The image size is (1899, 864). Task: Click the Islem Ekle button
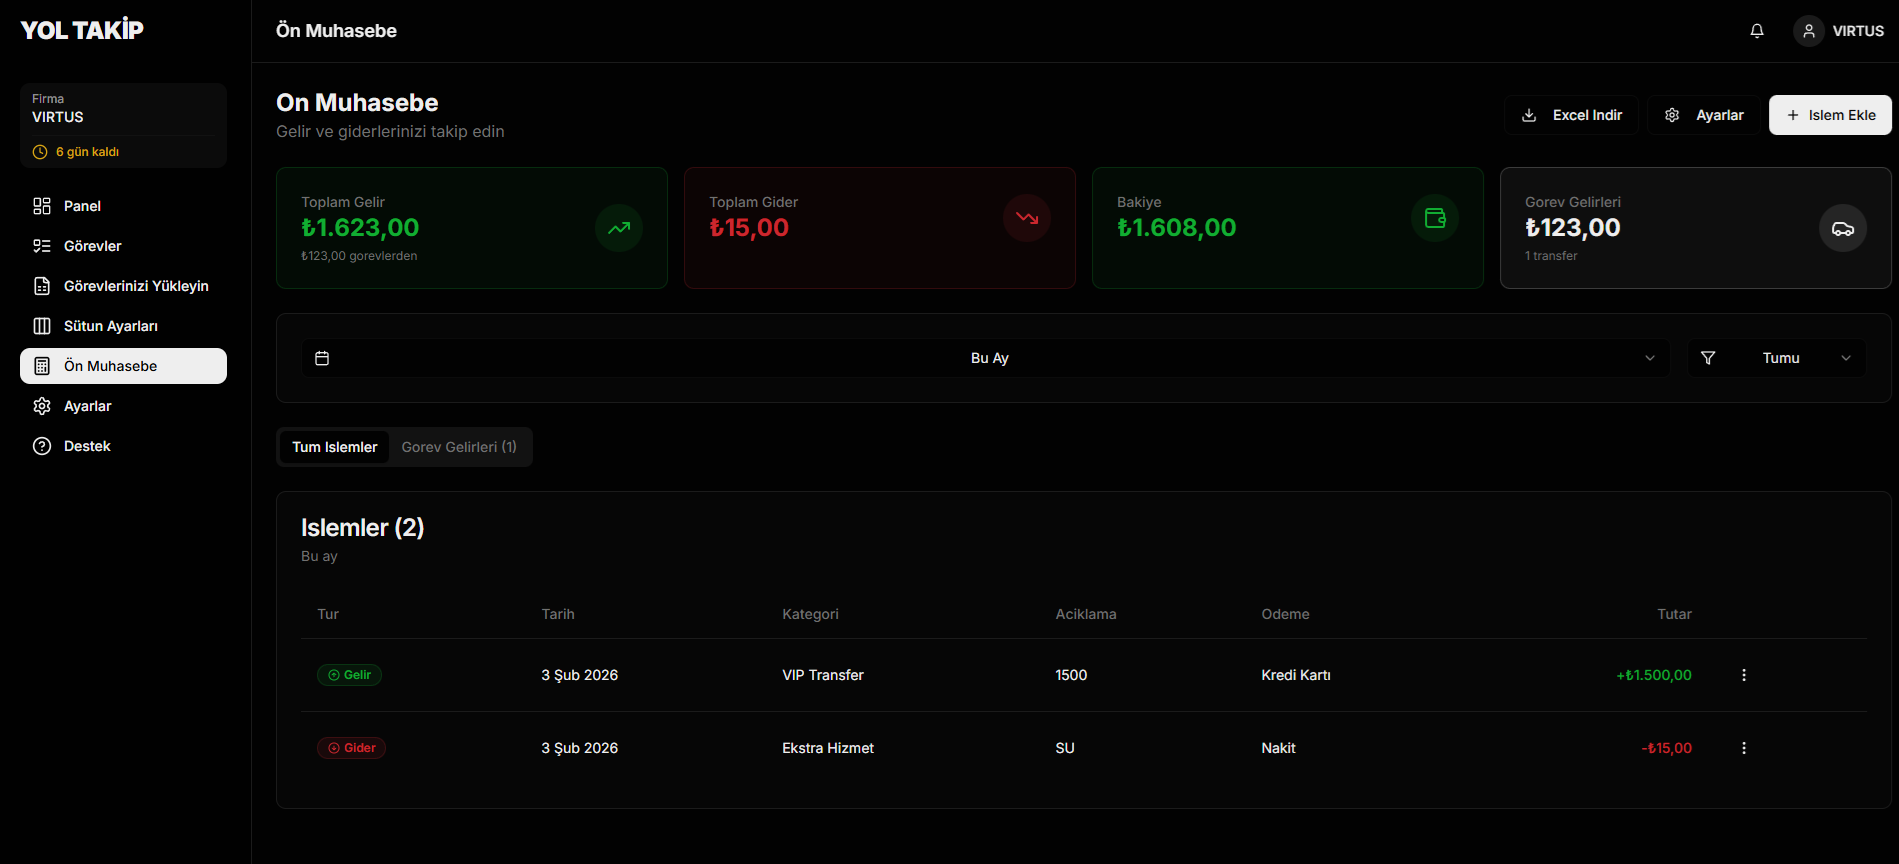pos(1830,115)
